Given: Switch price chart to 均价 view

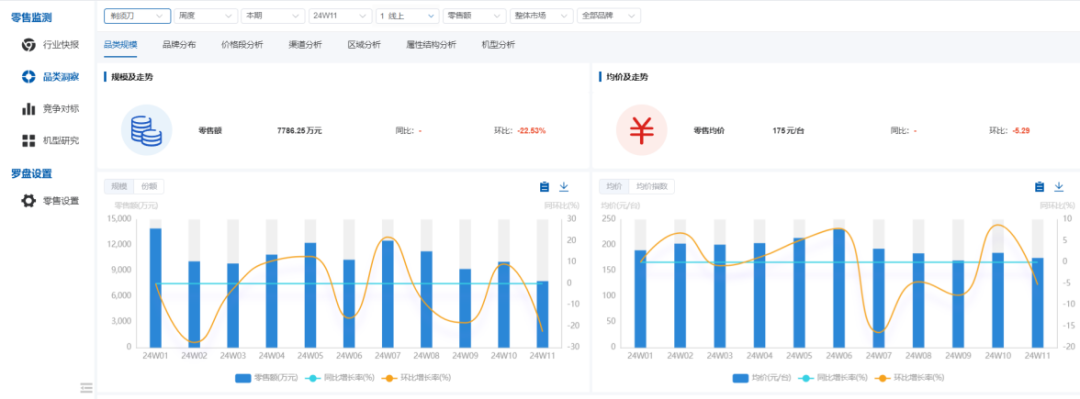Looking at the screenshot, I should 614,186.
